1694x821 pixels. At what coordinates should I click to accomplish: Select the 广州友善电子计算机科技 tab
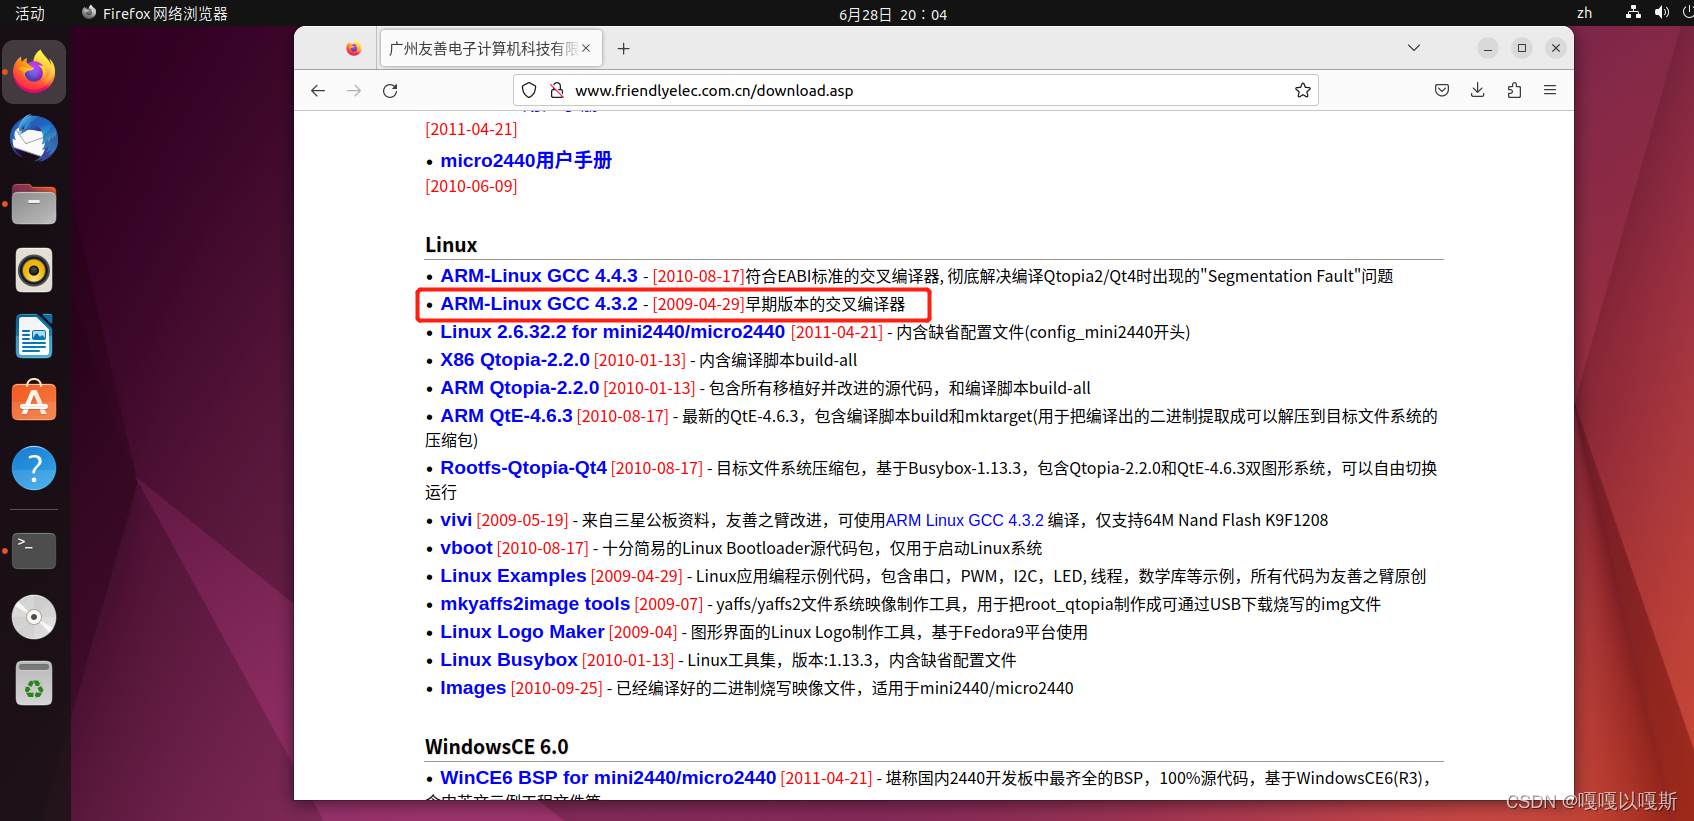pyautogui.click(x=490, y=48)
